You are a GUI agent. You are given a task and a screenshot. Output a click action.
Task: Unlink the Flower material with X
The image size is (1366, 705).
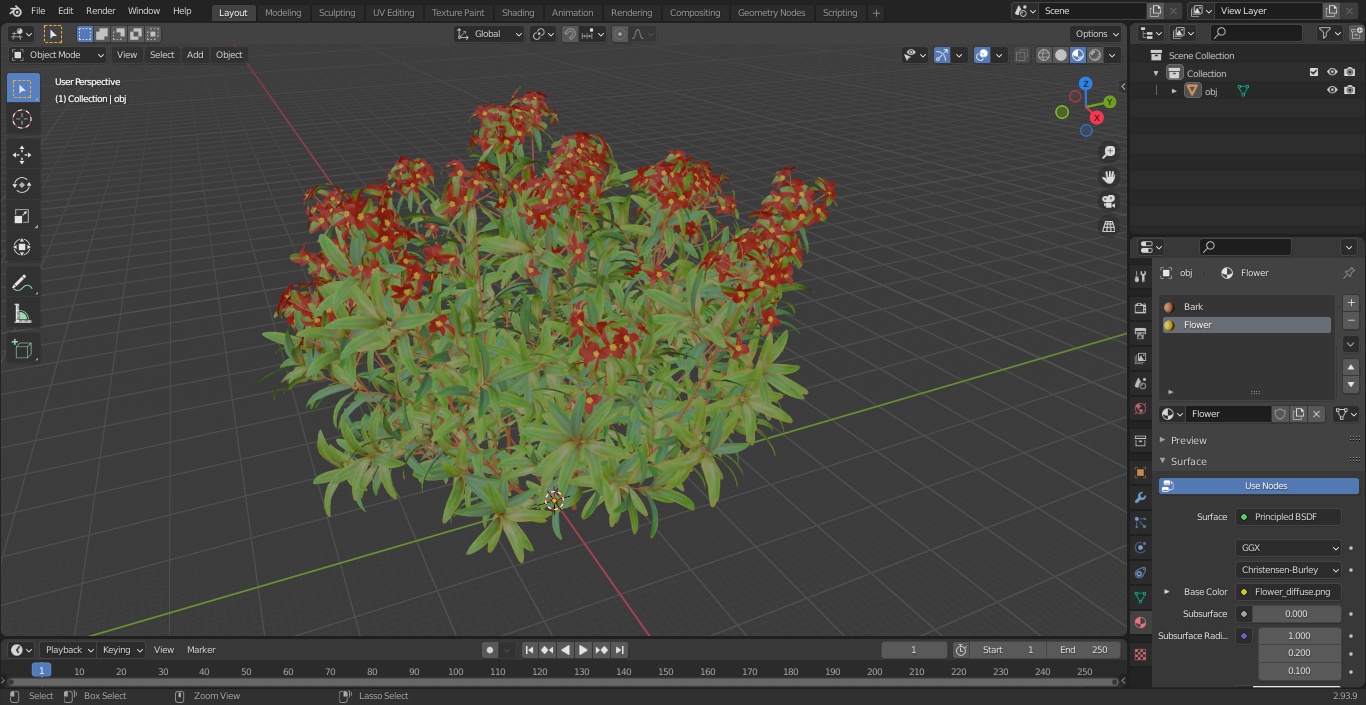tap(1316, 414)
